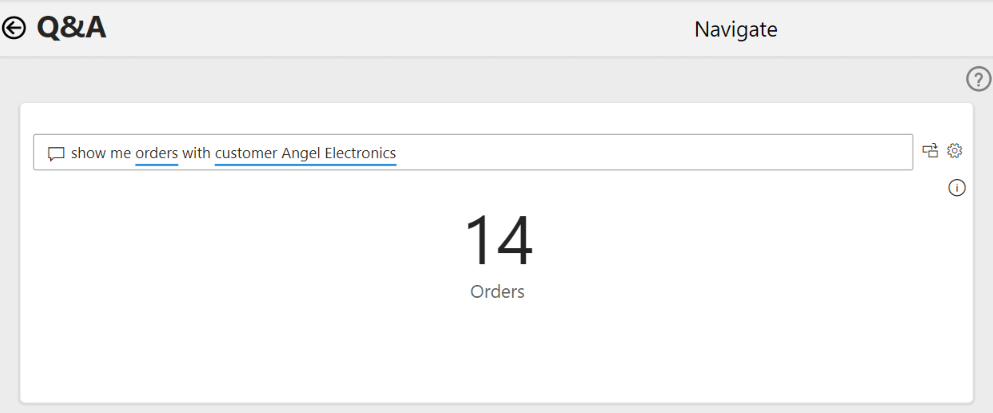
Task: Focus the empty part of the question input box
Action: (x=652, y=152)
